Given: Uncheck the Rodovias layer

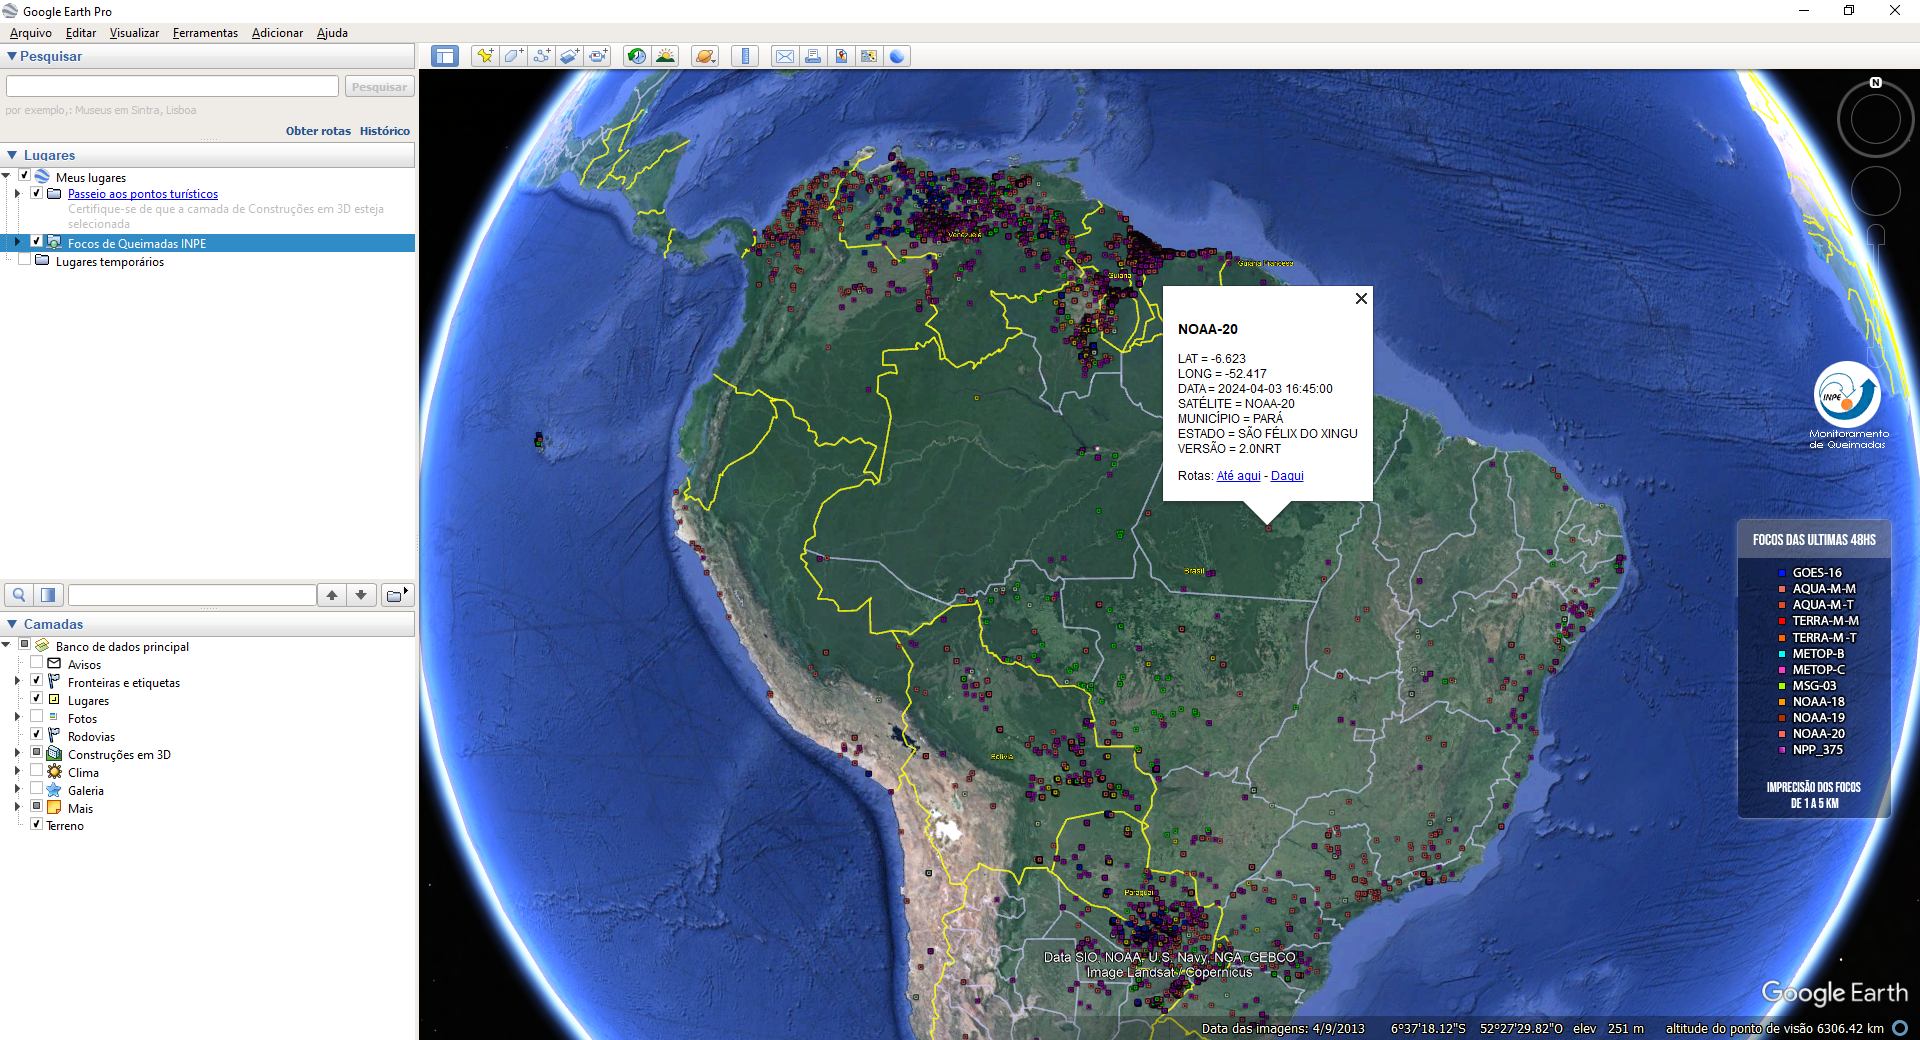Looking at the screenshot, I should [x=37, y=735].
